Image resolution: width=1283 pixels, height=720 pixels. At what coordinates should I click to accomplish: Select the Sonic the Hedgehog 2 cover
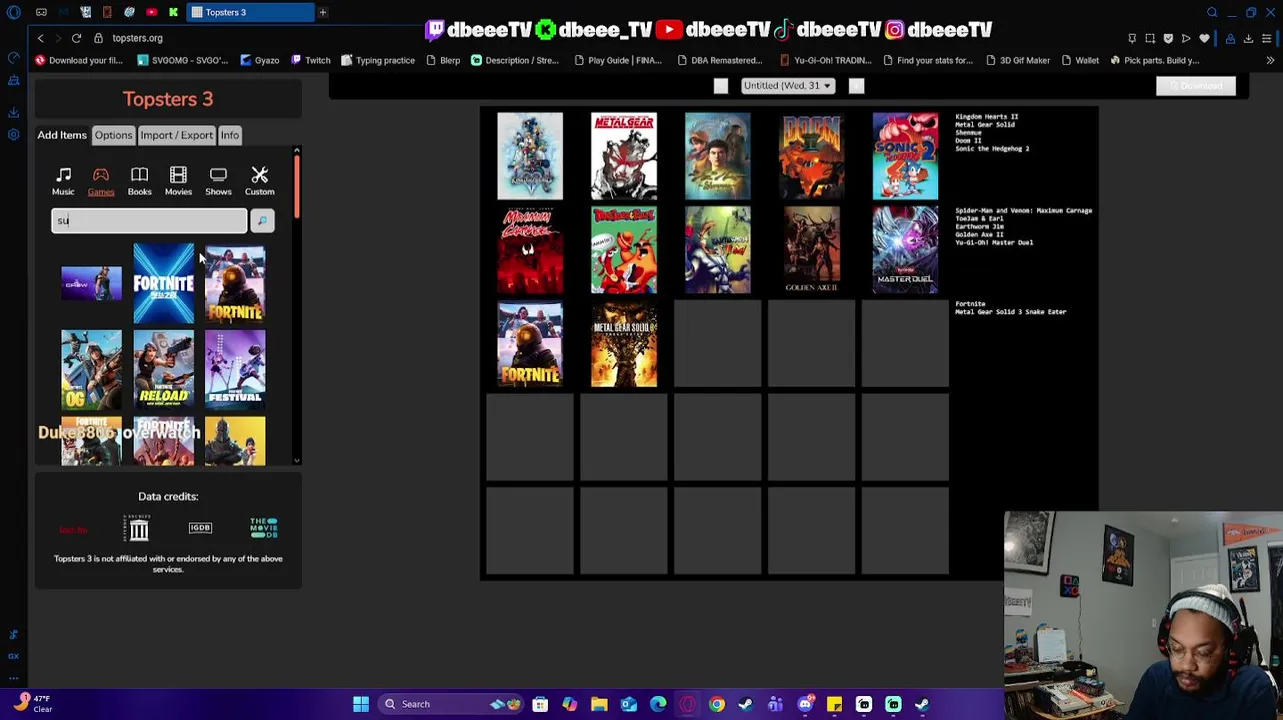[905, 156]
